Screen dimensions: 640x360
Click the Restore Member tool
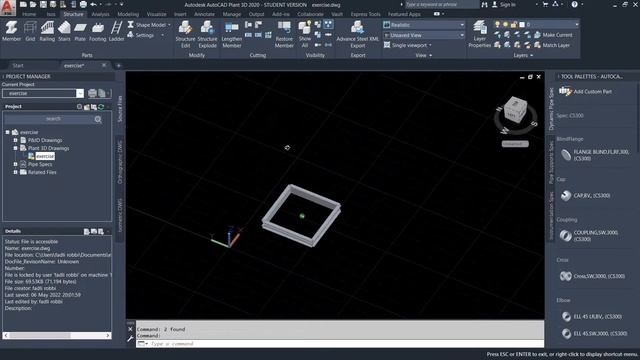coord(284,34)
